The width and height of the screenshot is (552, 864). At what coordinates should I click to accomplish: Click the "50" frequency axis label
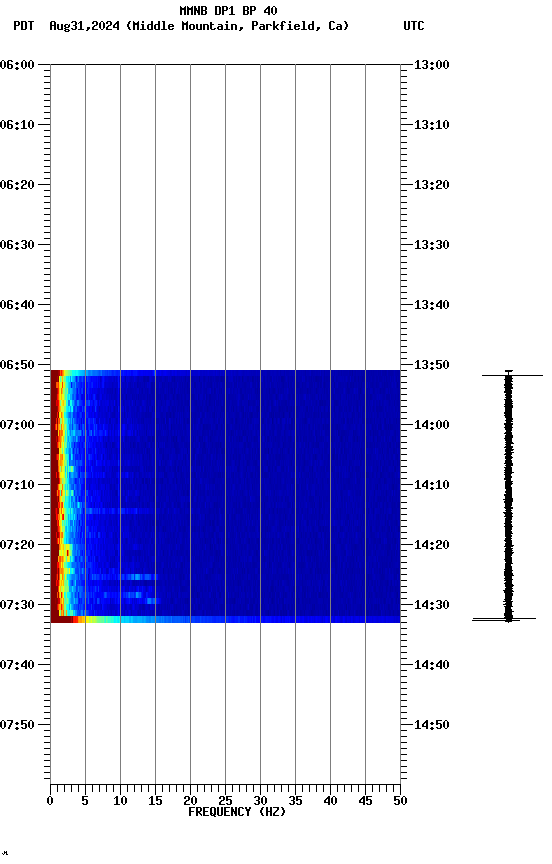click(x=400, y=801)
